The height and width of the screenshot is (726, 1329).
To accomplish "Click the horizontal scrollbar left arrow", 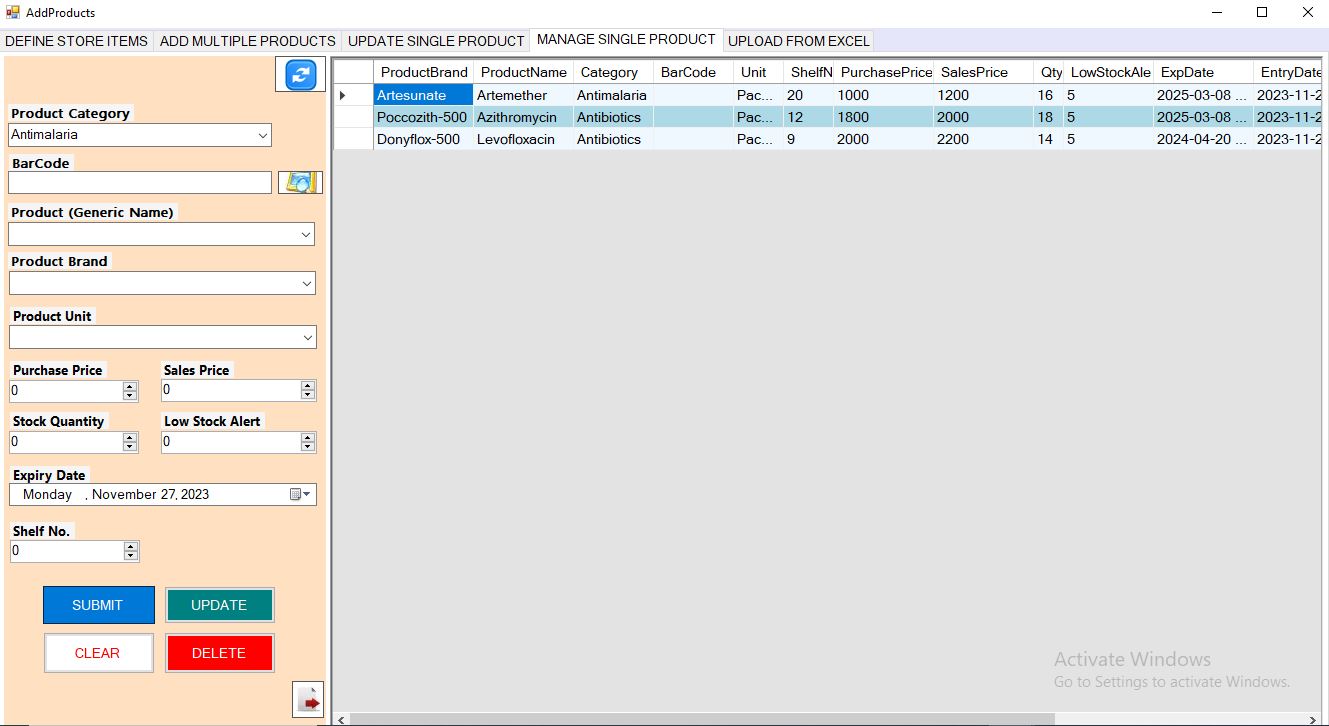I will 342,719.
